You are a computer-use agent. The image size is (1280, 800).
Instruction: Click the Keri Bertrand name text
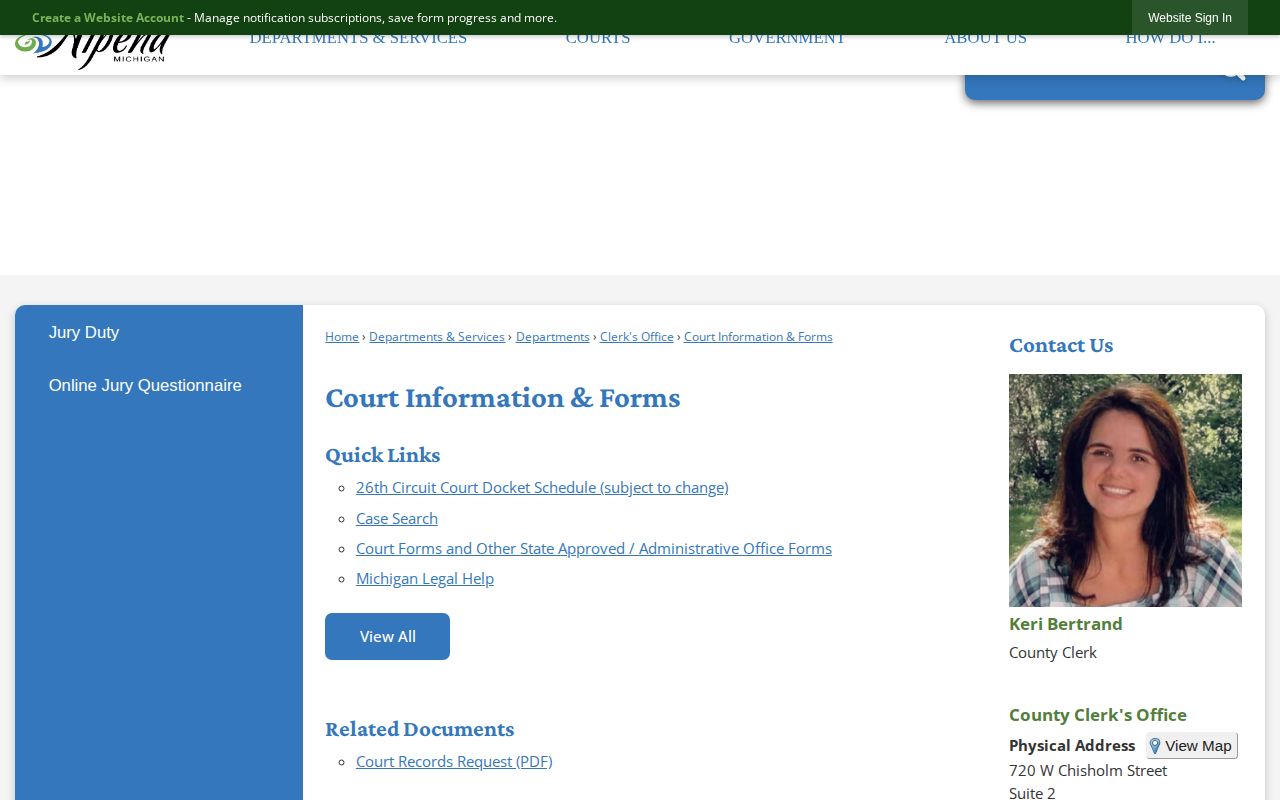click(1066, 624)
